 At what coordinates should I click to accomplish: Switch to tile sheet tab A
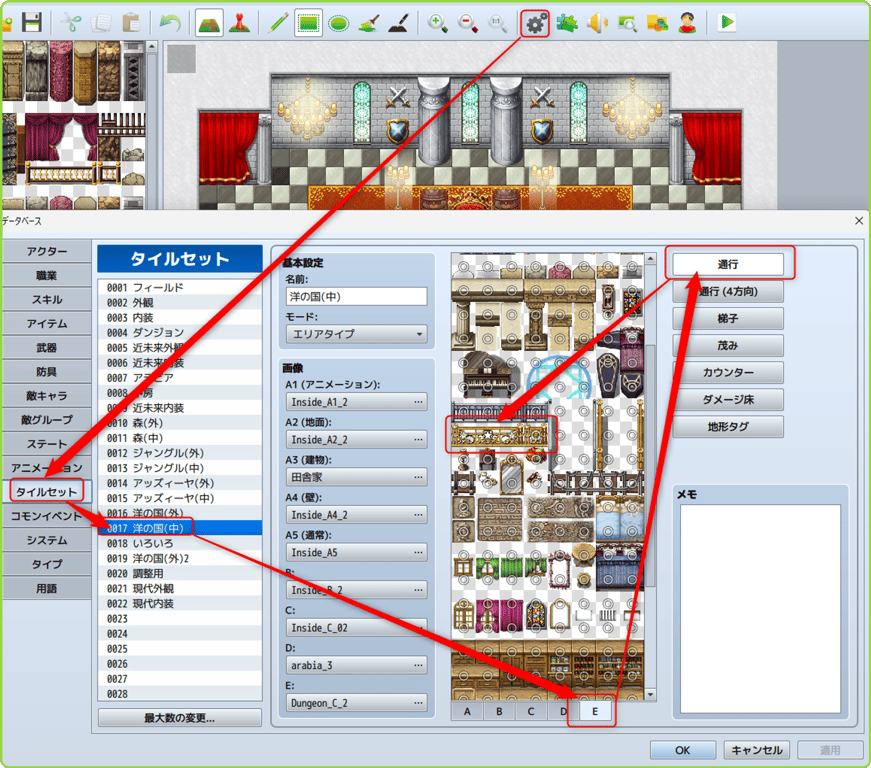[x=467, y=711]
